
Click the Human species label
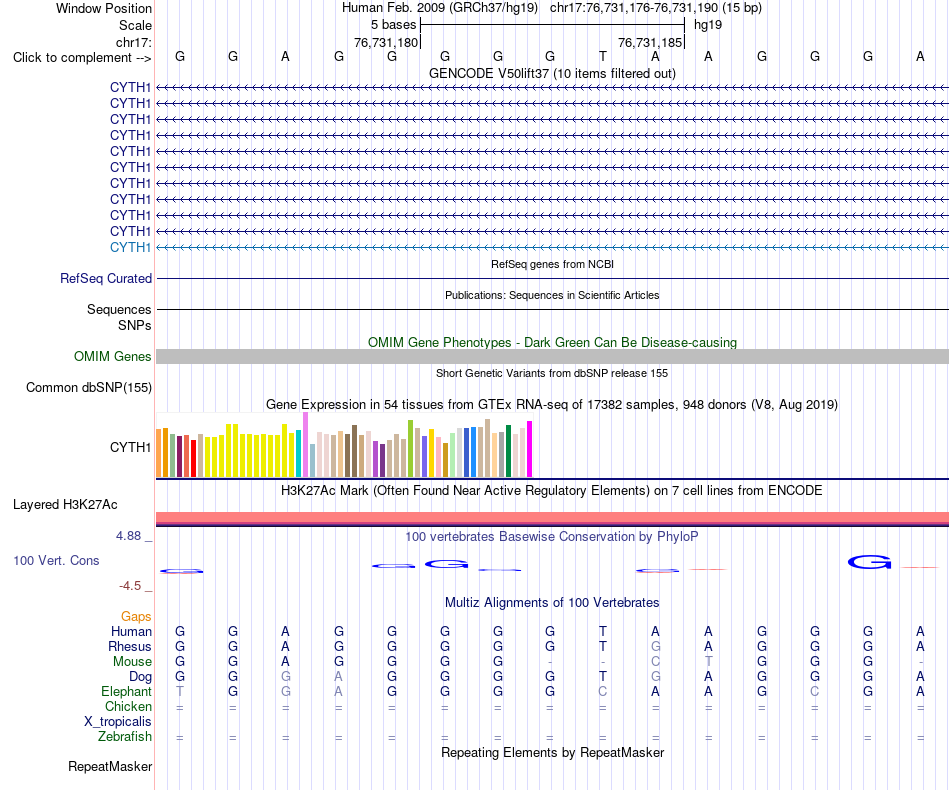(x=131, y=631)
